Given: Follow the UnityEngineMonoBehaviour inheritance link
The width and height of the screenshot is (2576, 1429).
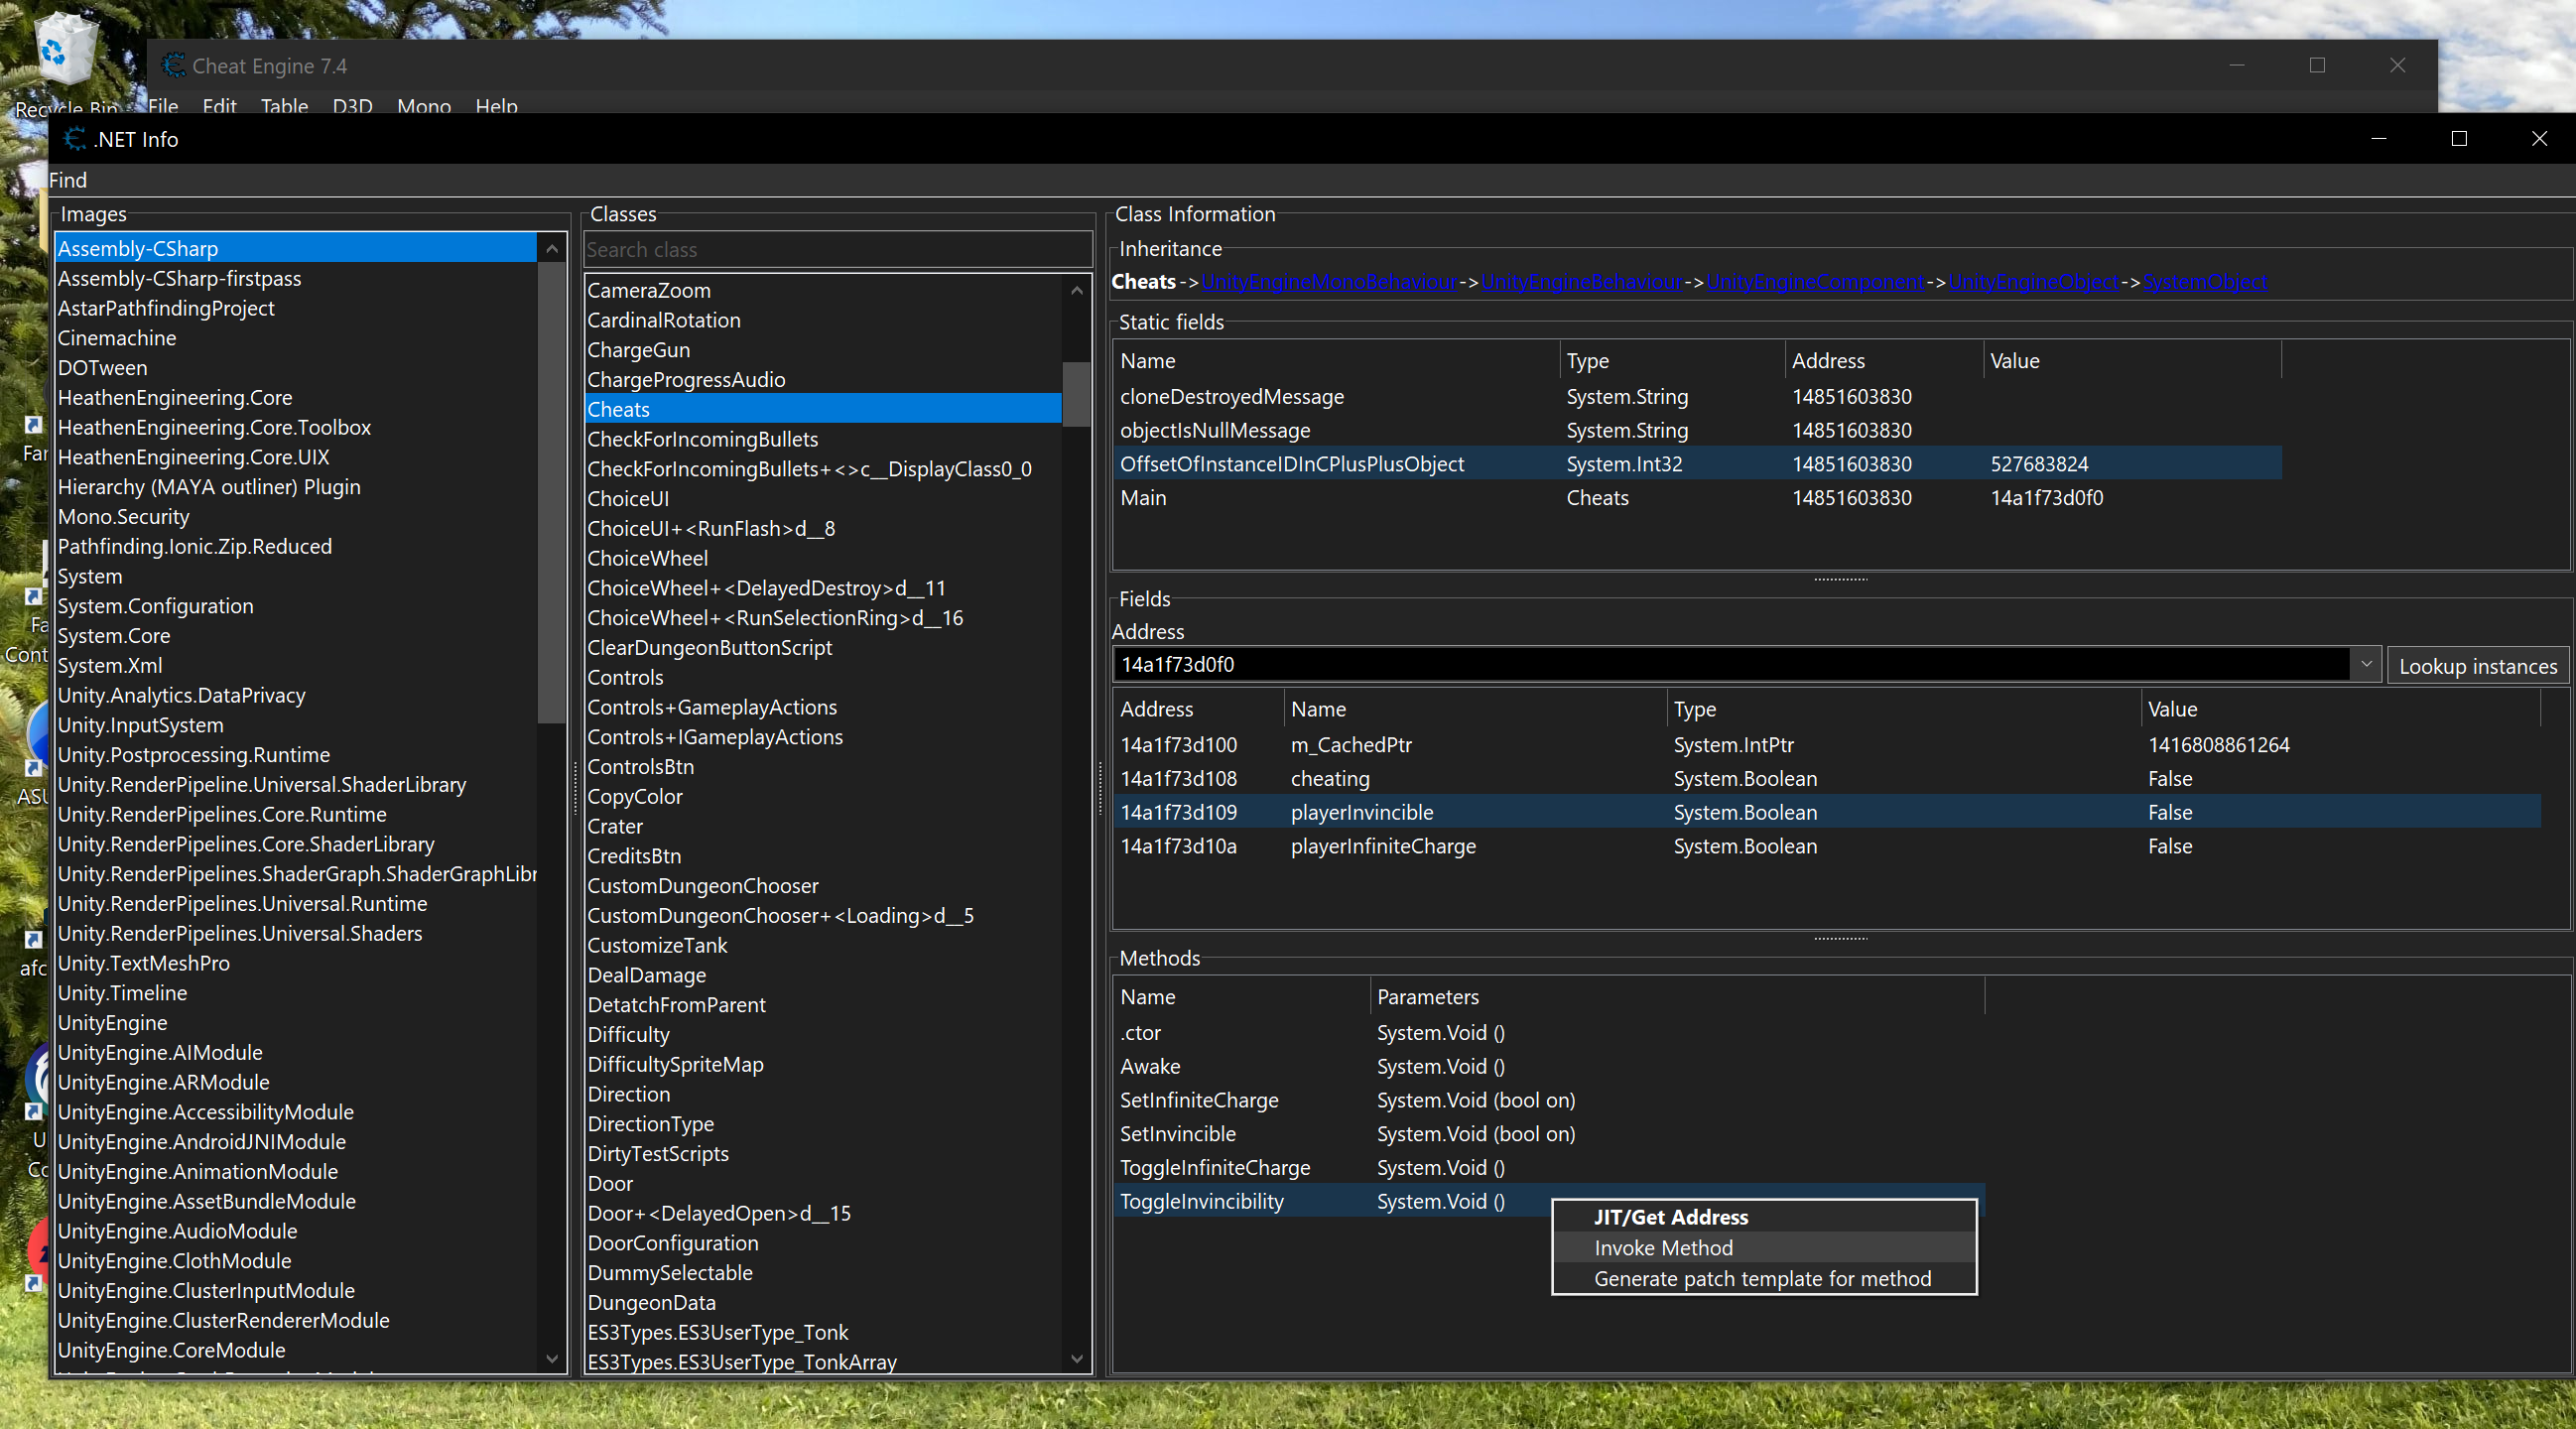Looking at the screenshot, I should pos(1328,282).
